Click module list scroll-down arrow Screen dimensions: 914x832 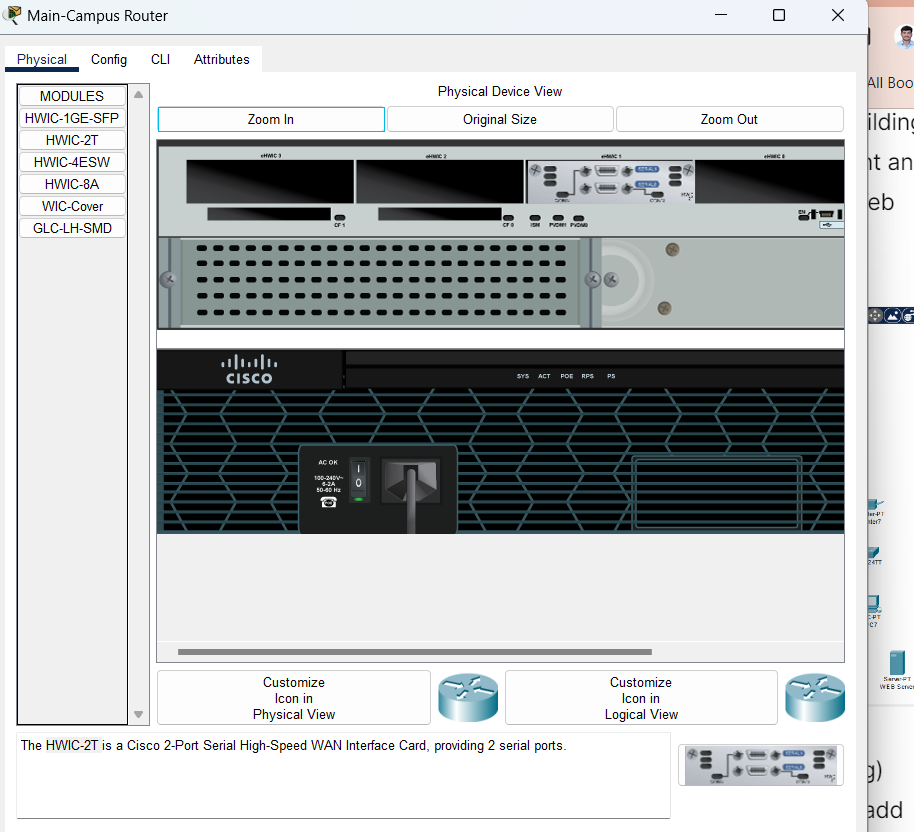click(x=139, y=714)
